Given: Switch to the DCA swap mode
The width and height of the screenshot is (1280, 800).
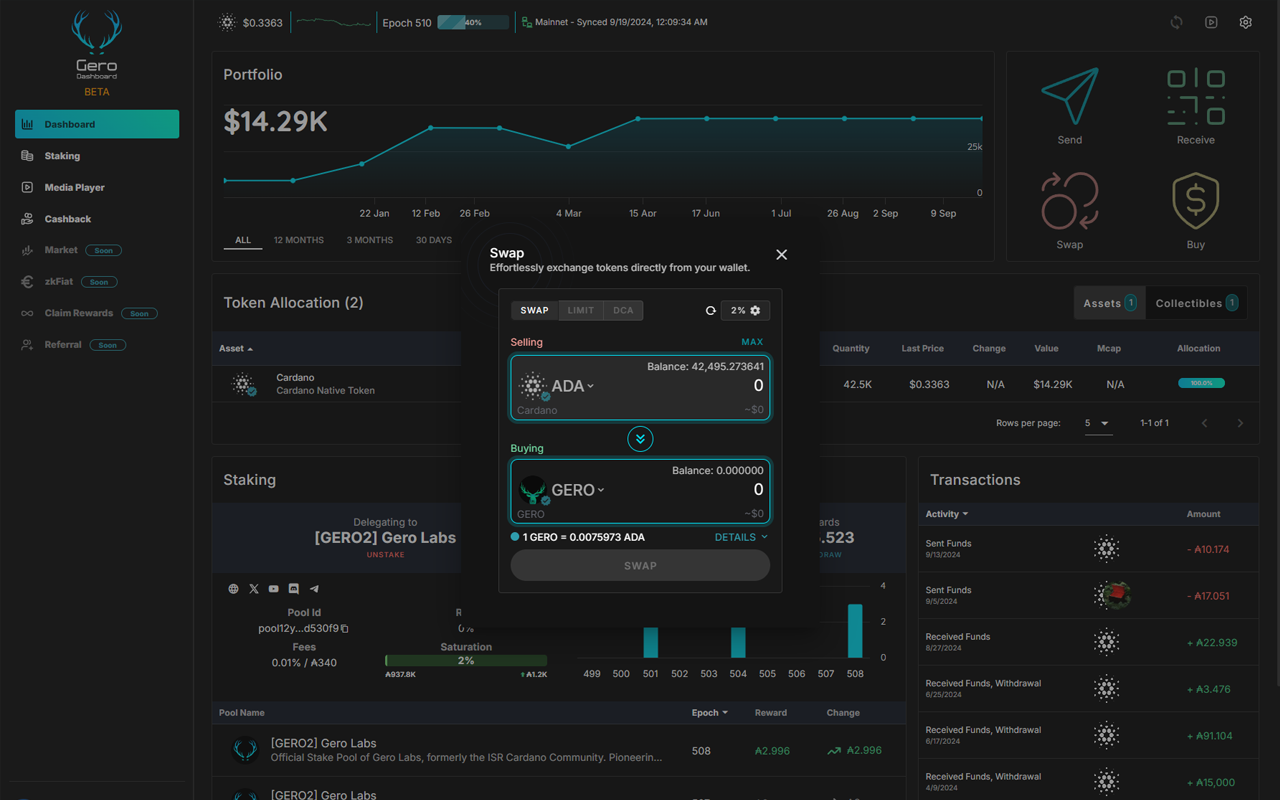Looking at the screenshot, I should (x=623, y=310).
